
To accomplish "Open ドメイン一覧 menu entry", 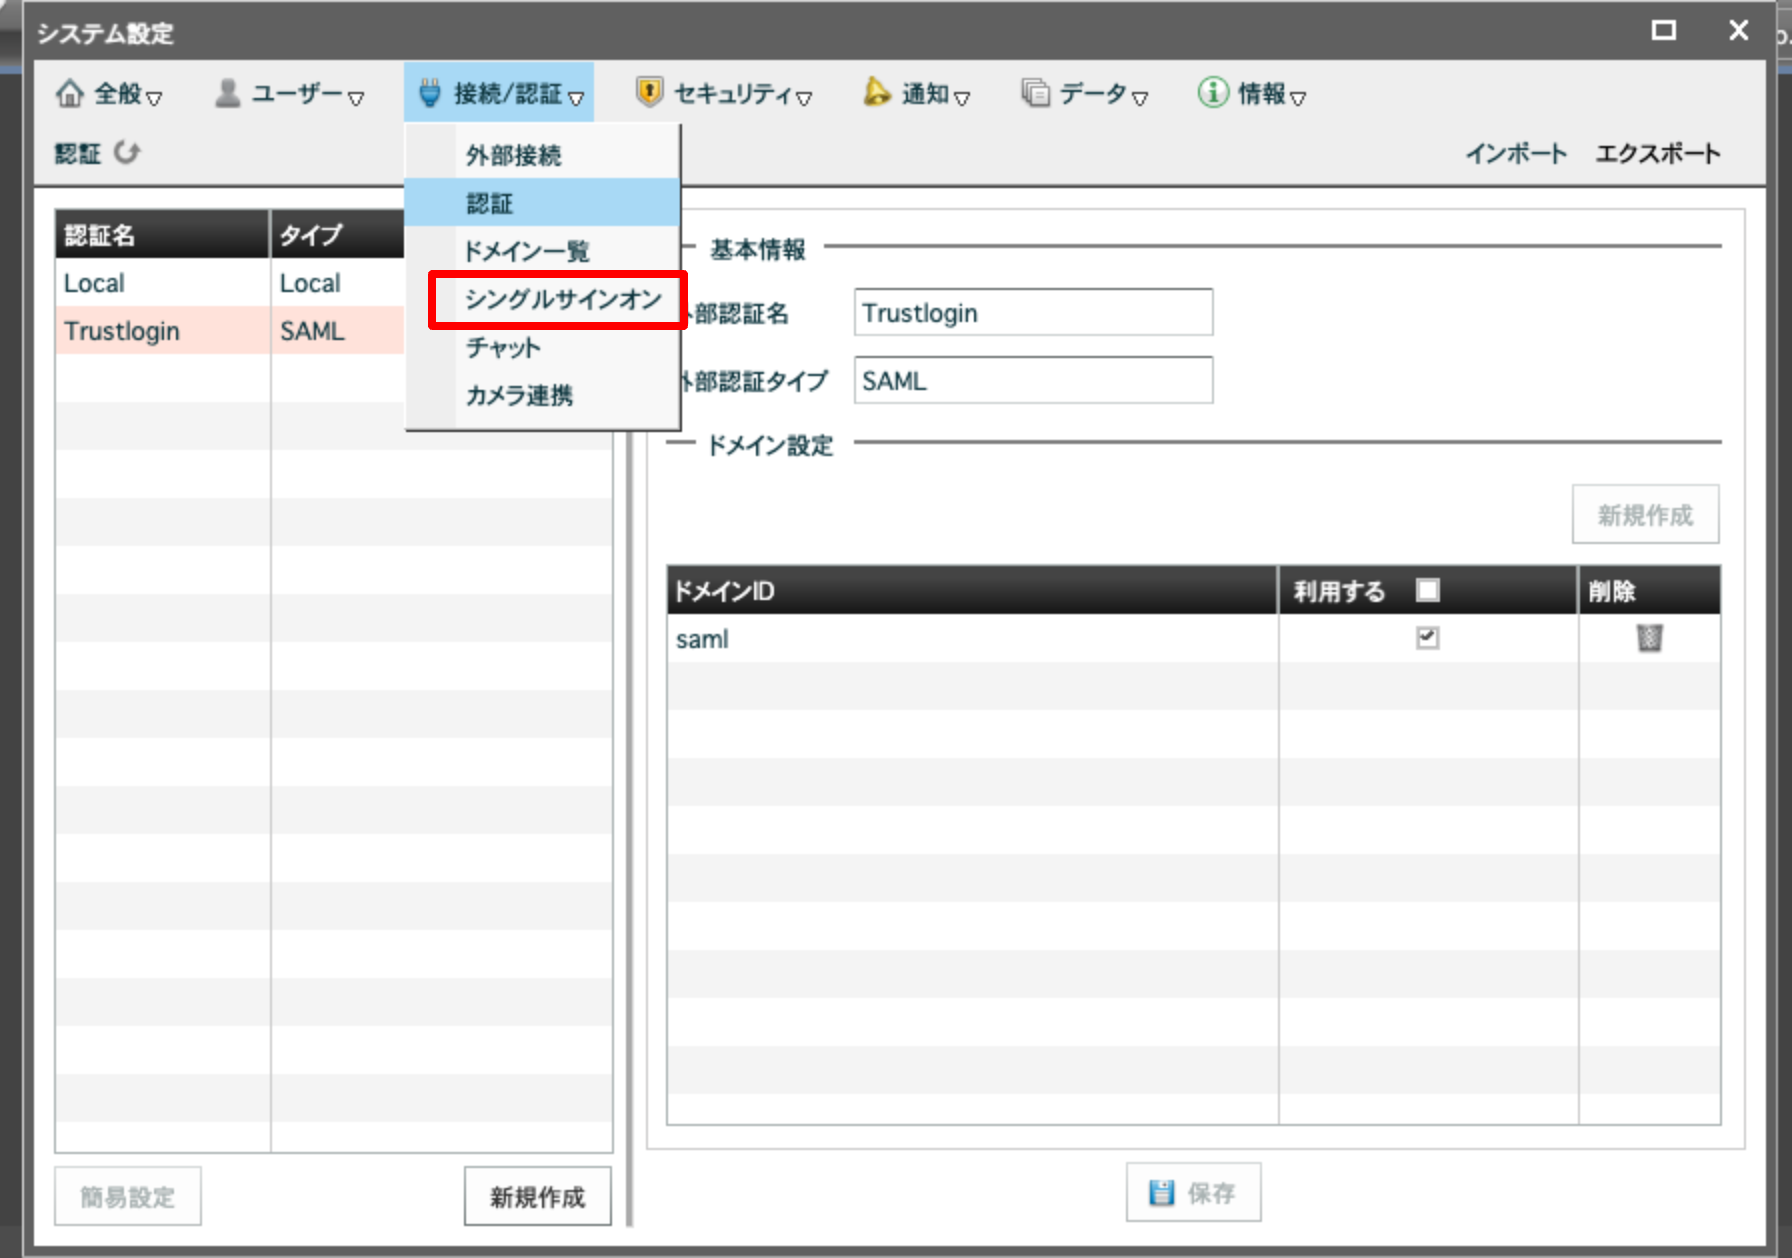I will coord(526,251).
